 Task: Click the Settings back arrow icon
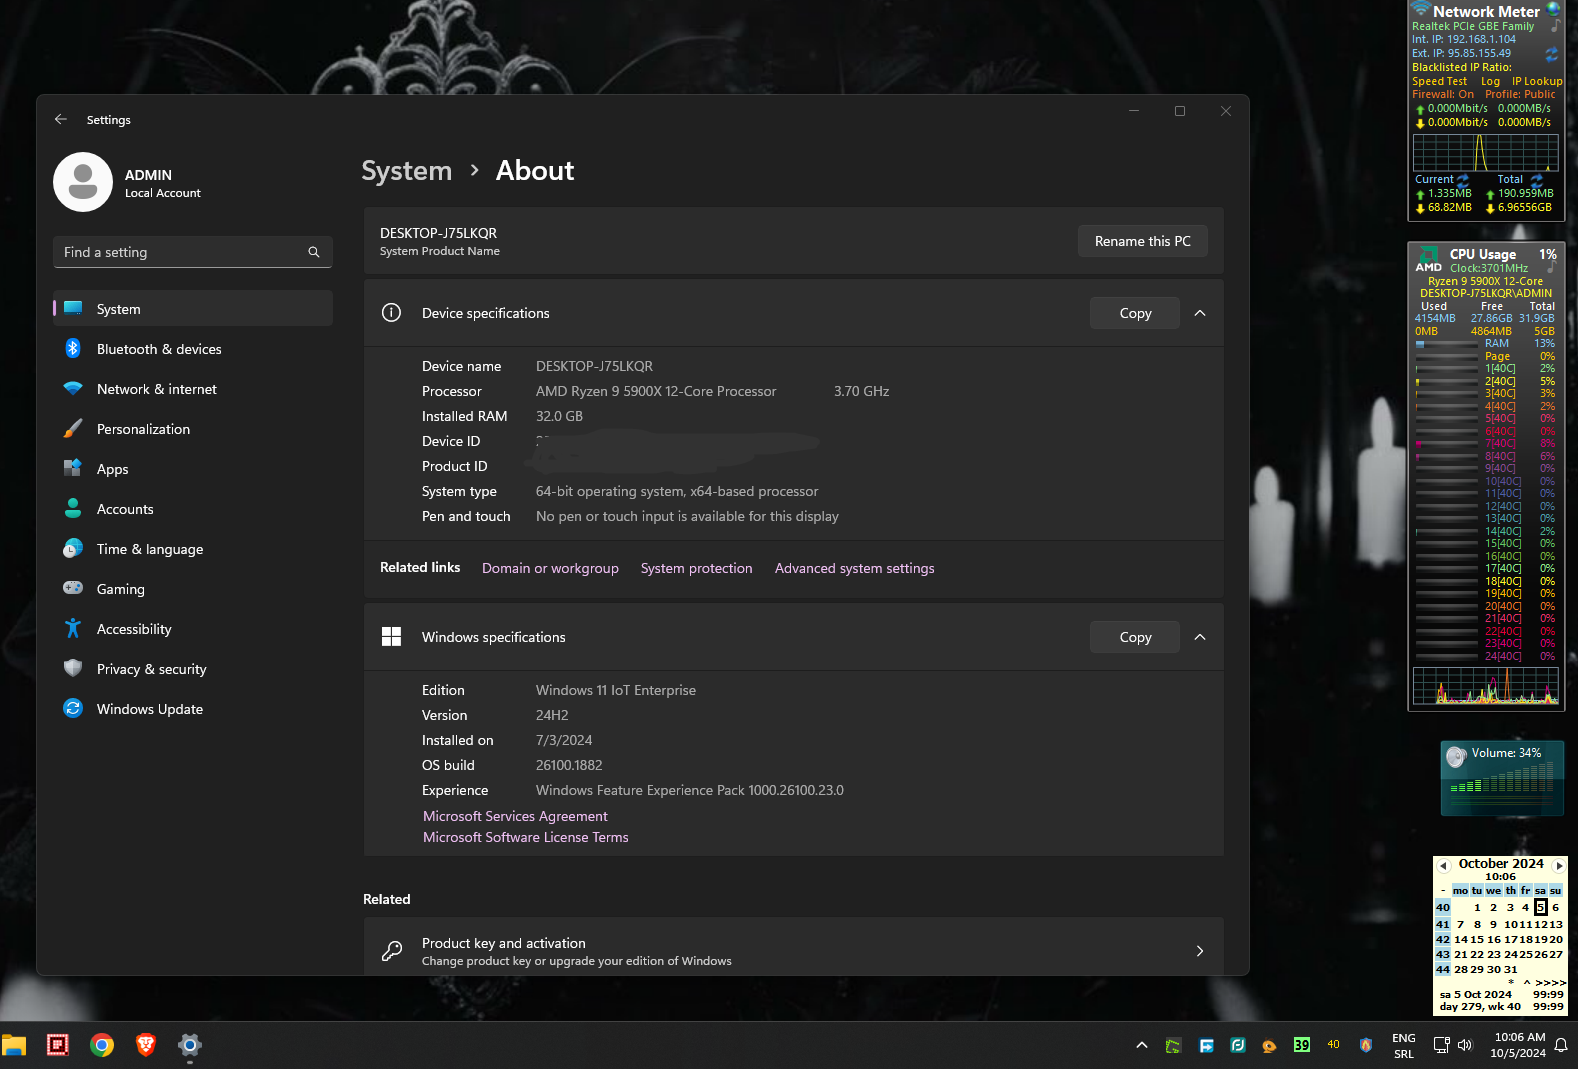(61, 119)
